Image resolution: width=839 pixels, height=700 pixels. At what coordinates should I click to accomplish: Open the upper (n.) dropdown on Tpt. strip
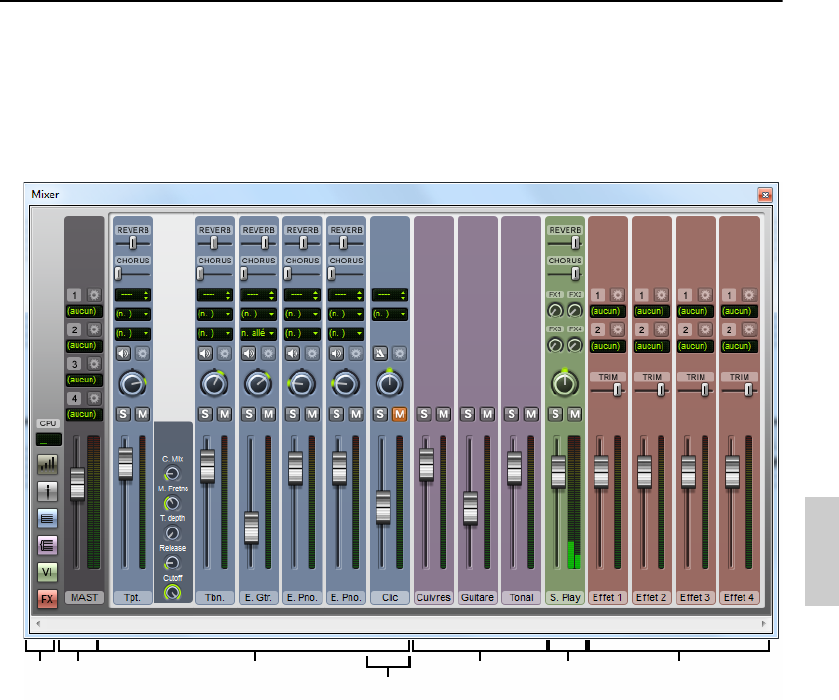pos(133,314)
